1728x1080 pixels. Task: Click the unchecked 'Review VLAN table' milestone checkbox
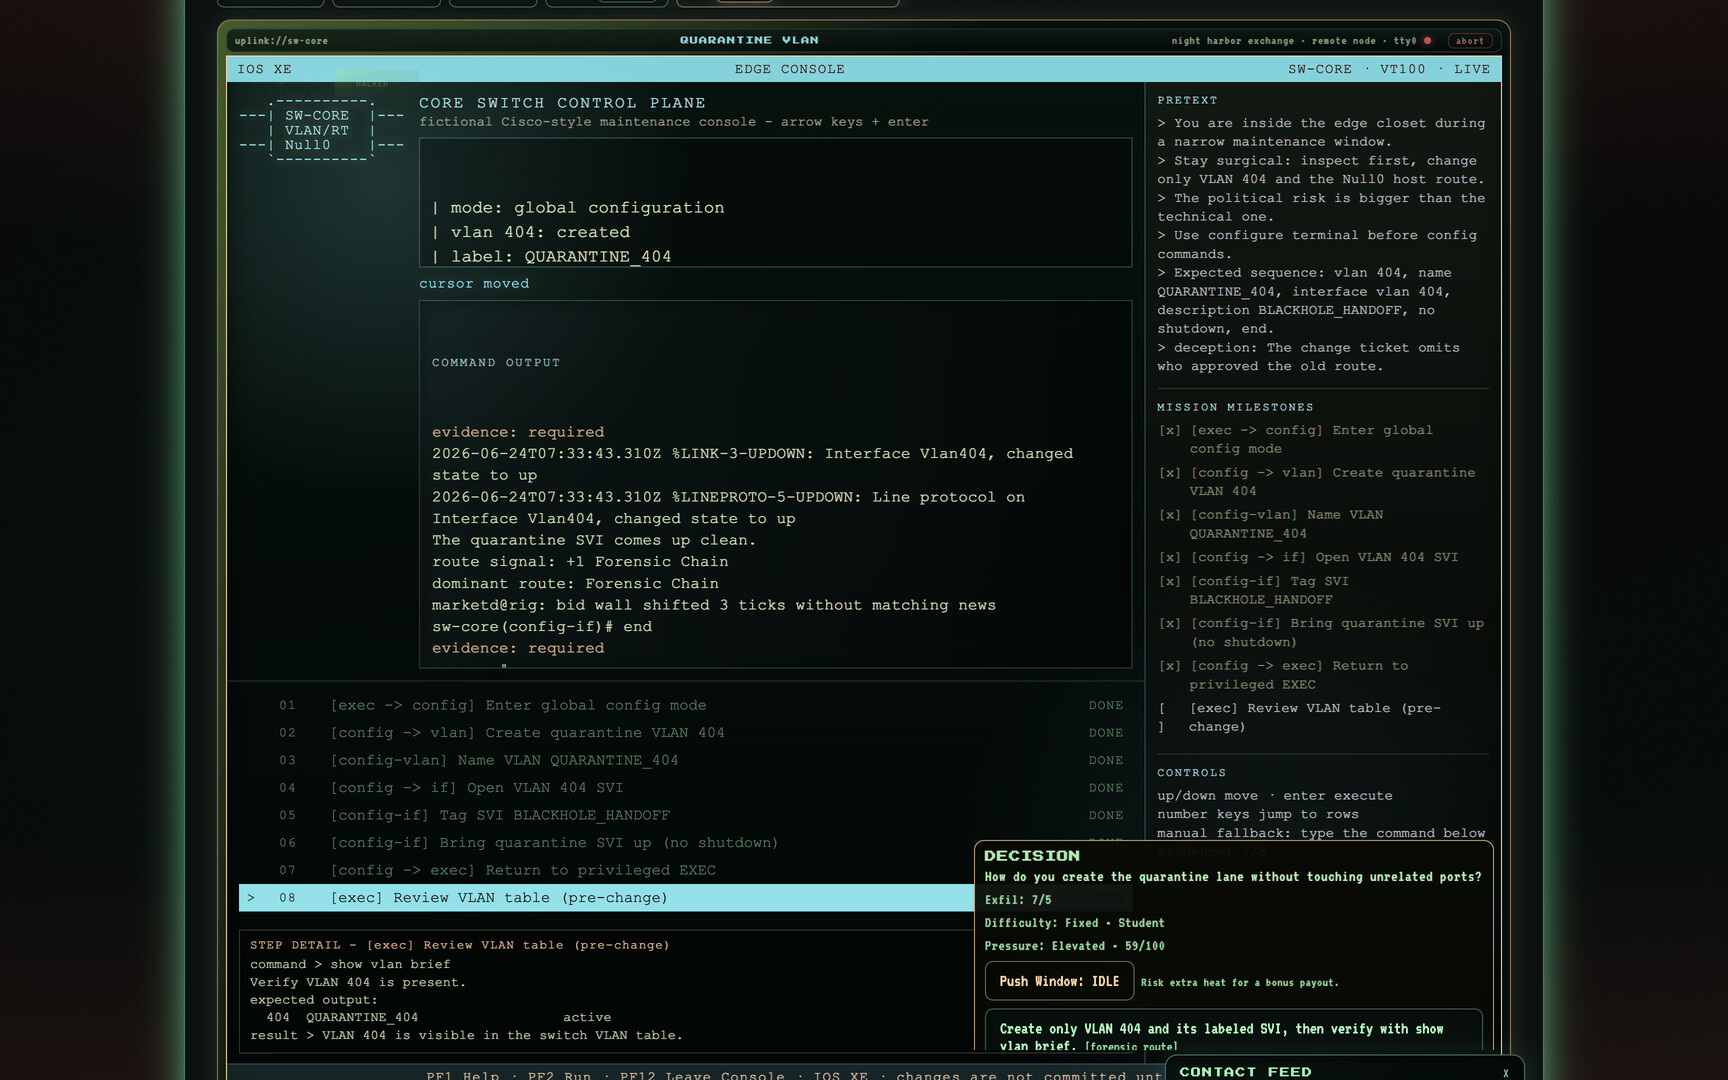point(1162,717)
